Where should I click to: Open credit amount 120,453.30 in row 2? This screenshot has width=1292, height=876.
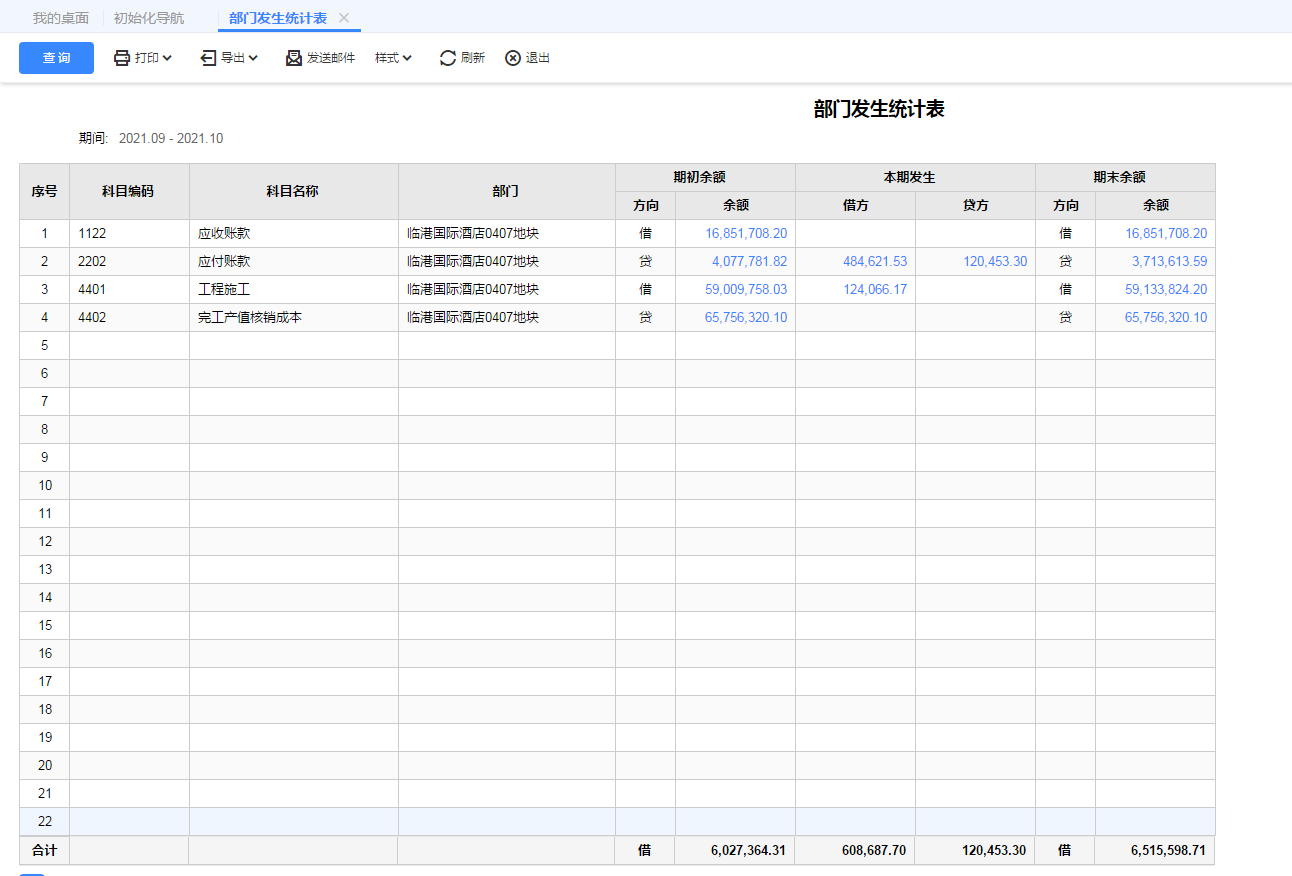[x=995, y=261]
